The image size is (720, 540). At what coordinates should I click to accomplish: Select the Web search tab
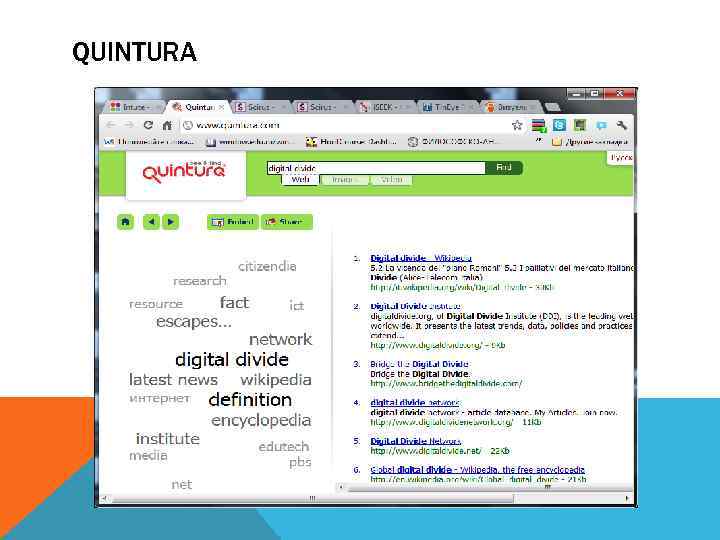300,180
